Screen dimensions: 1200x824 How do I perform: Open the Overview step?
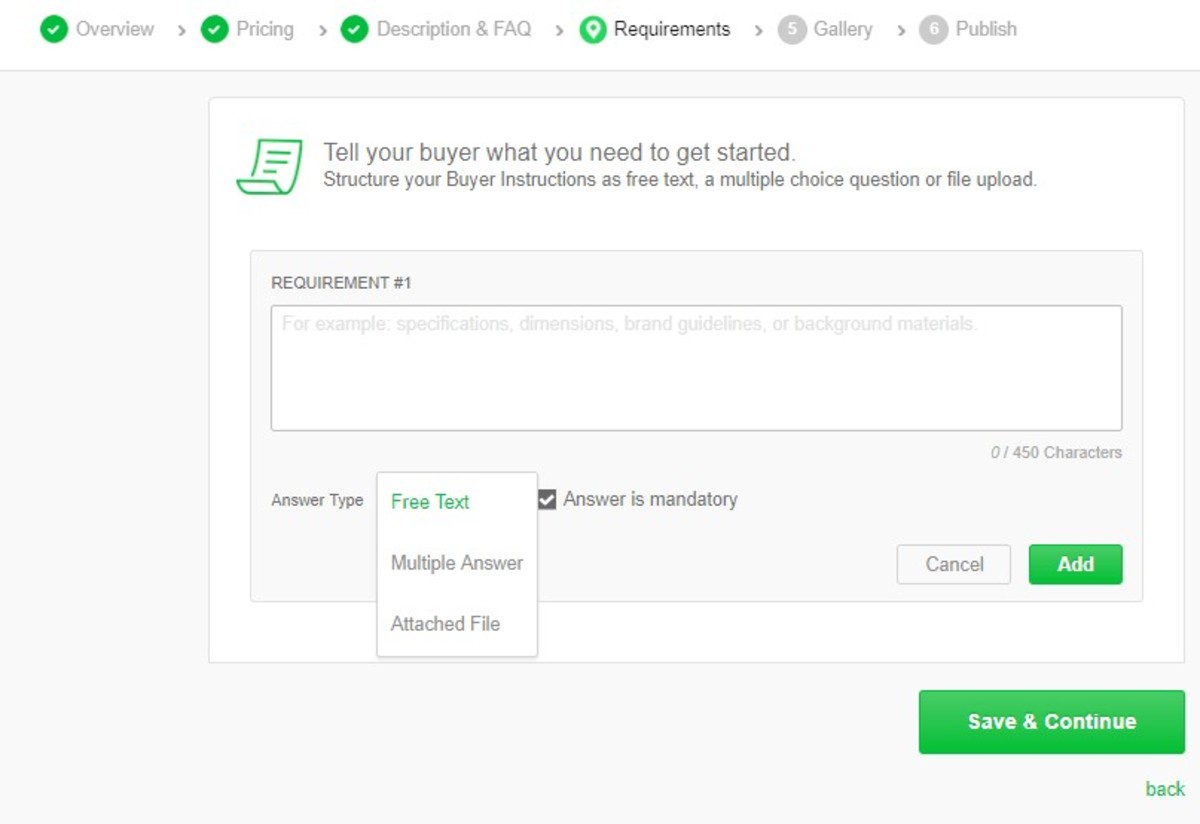coord(115,30)
